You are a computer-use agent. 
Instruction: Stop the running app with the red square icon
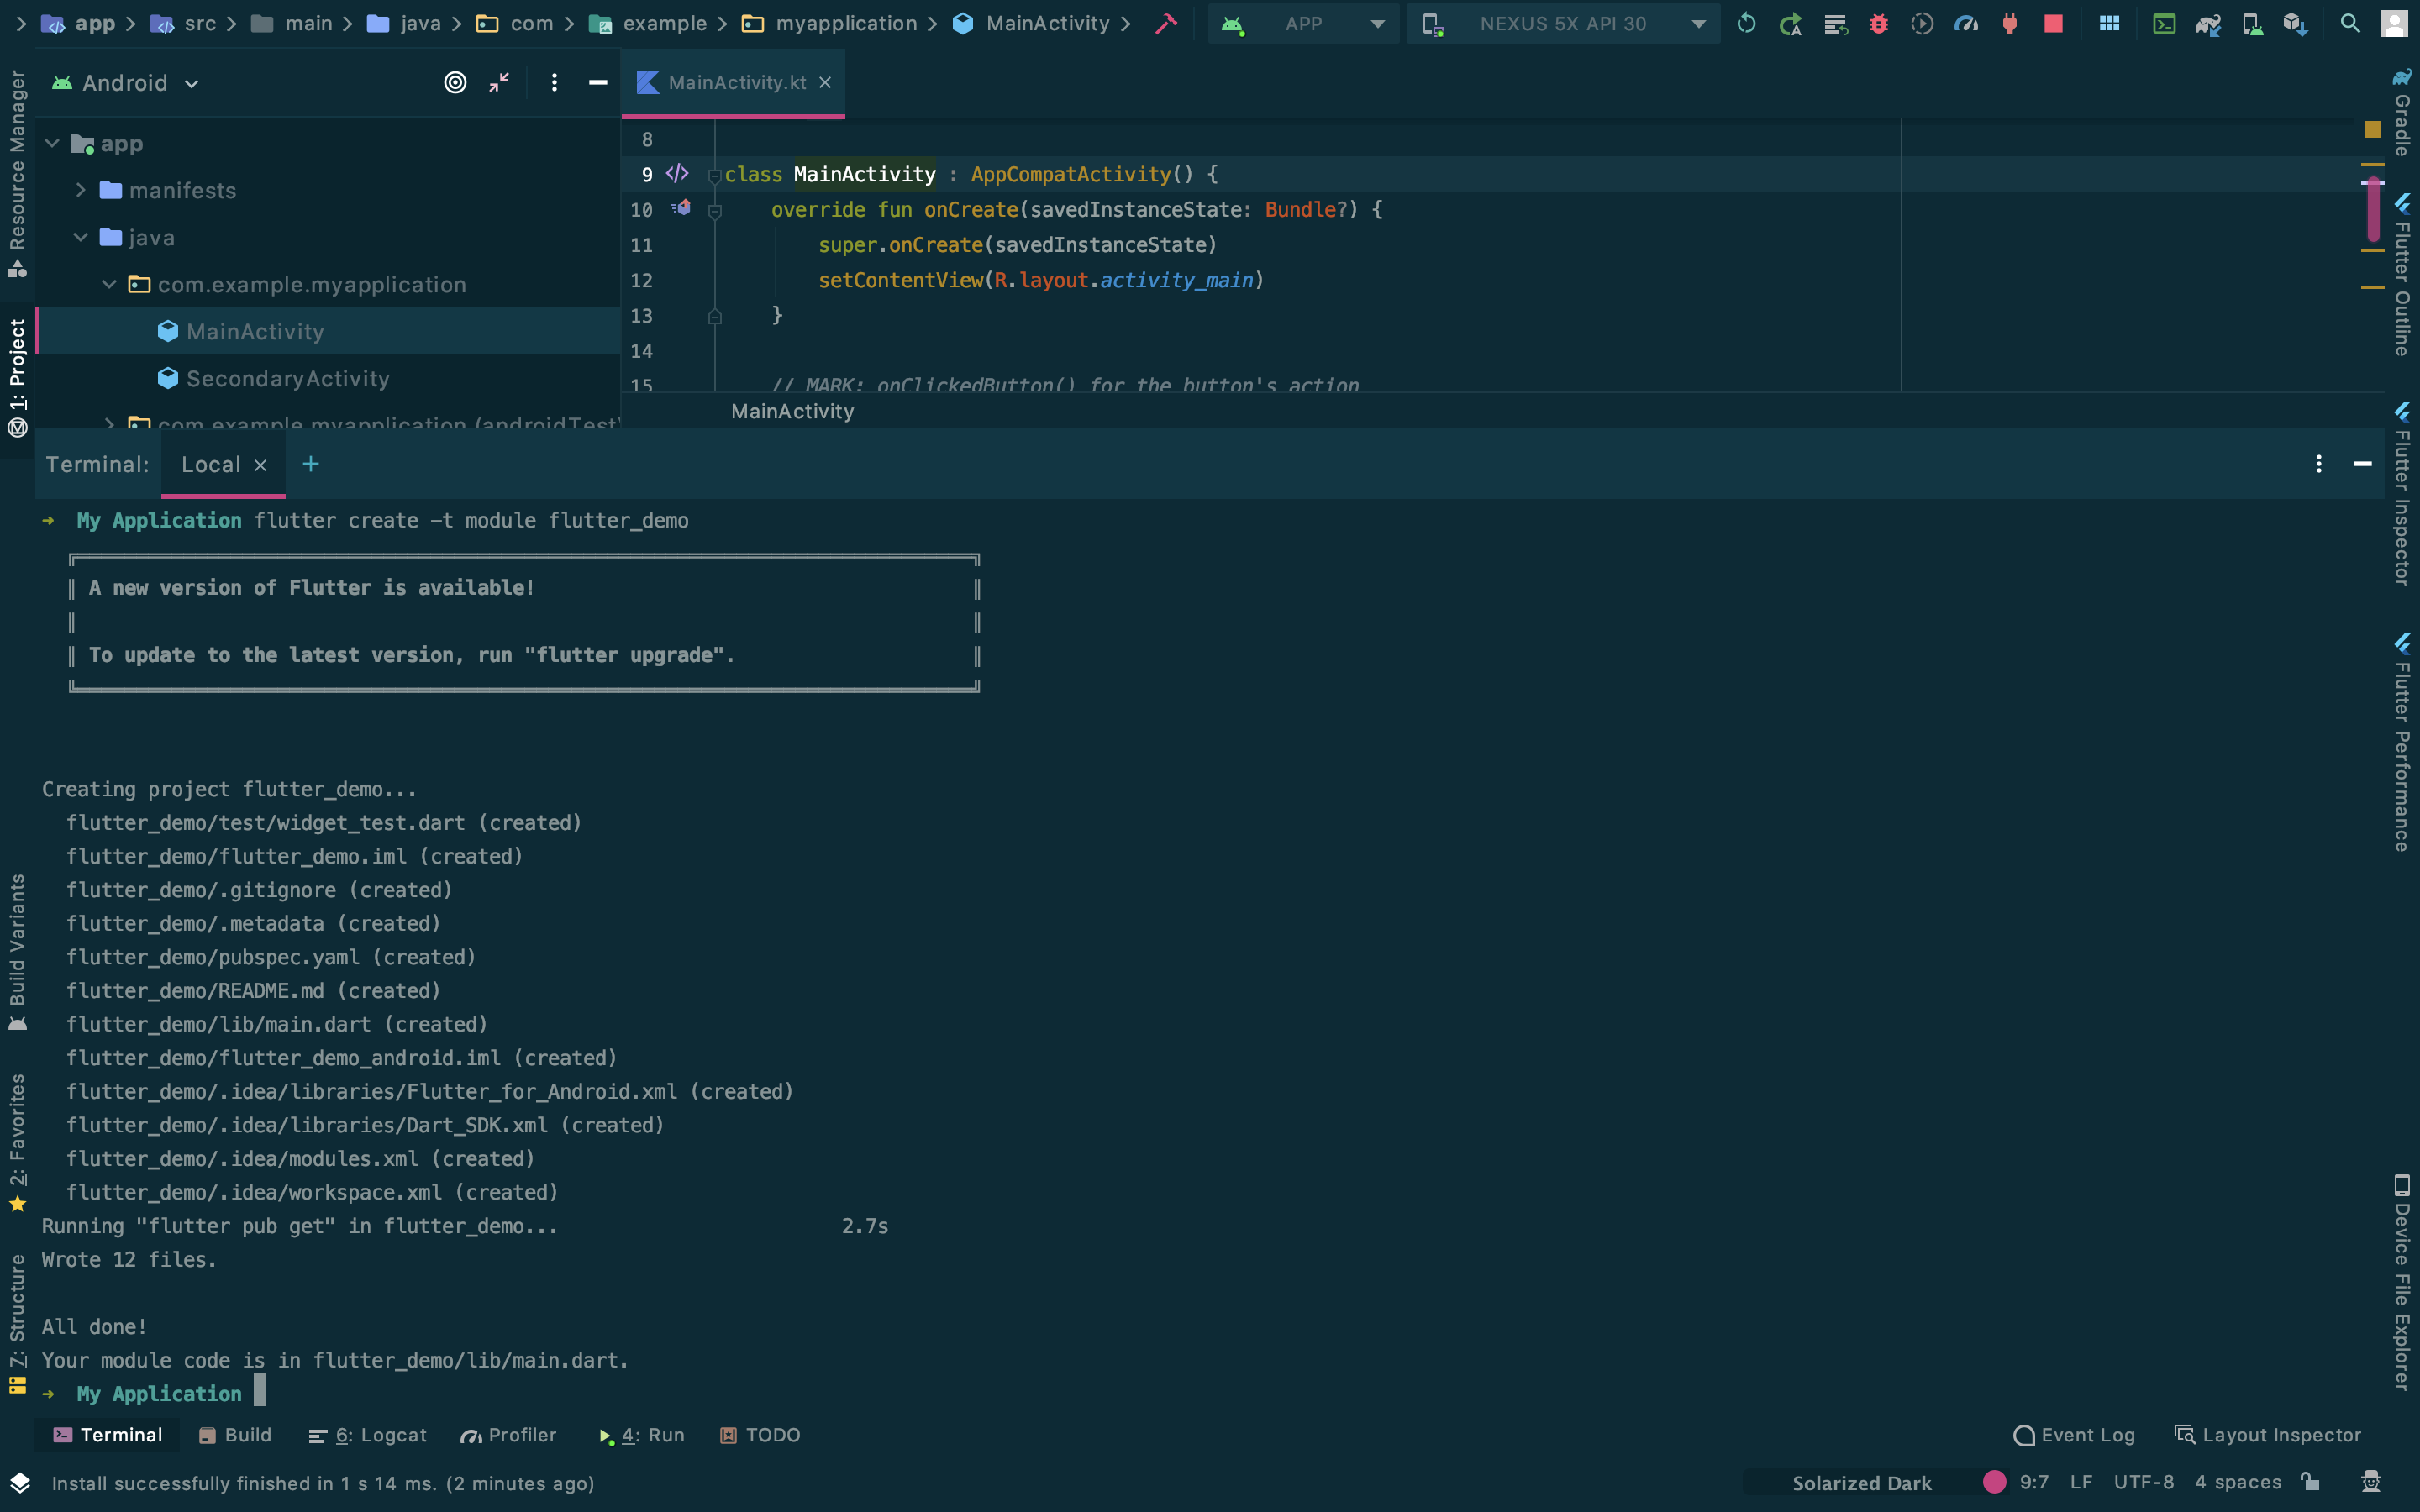point(2053,23)
